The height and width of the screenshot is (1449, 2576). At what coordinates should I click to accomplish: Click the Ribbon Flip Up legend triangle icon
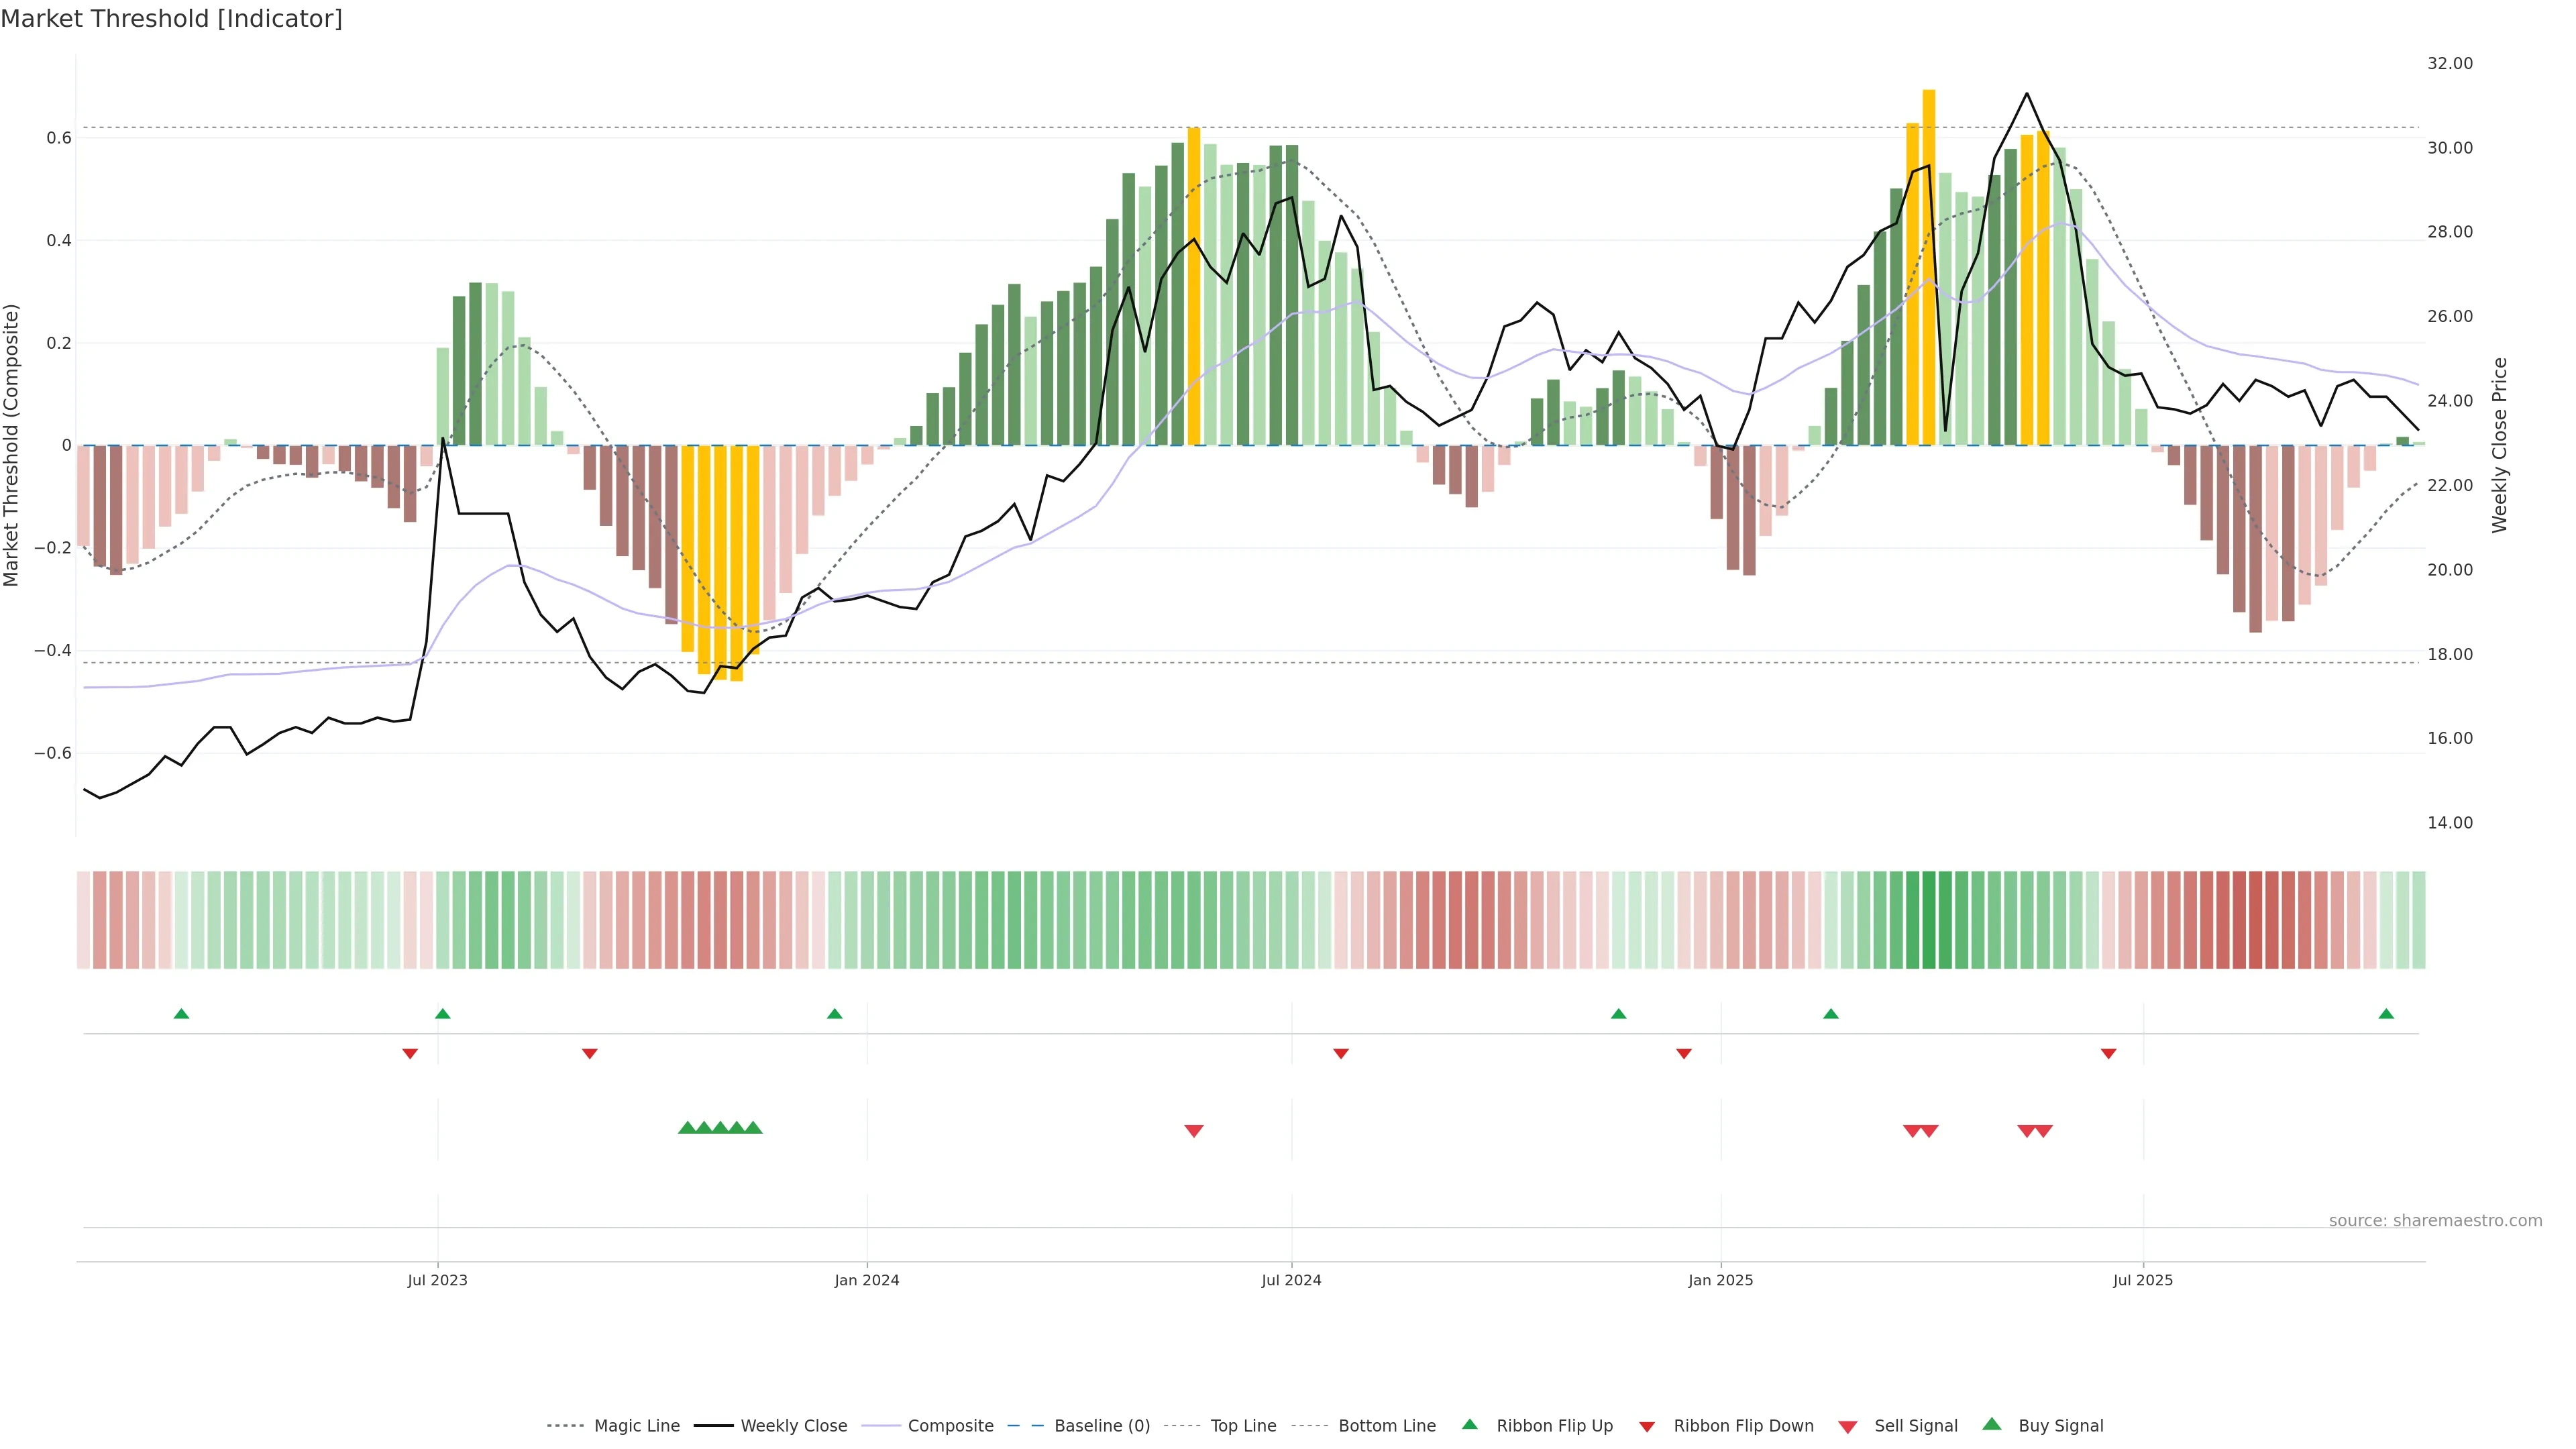click(x=1469, y=1424)
